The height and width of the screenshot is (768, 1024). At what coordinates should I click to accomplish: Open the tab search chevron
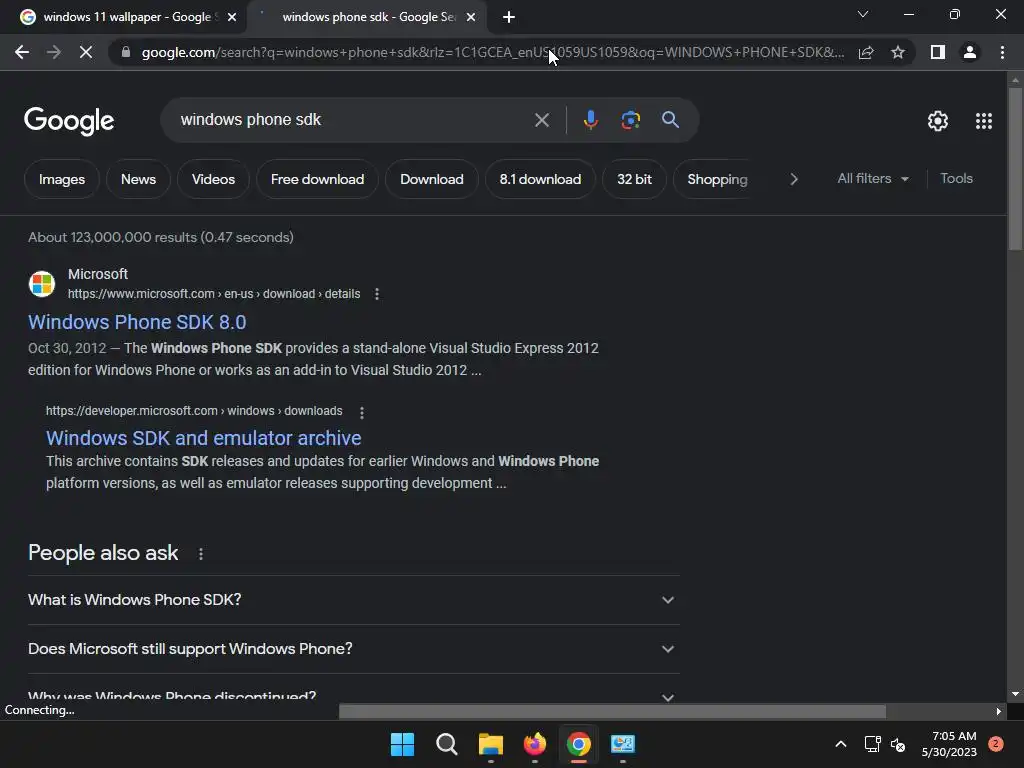(x=863, y=14)
